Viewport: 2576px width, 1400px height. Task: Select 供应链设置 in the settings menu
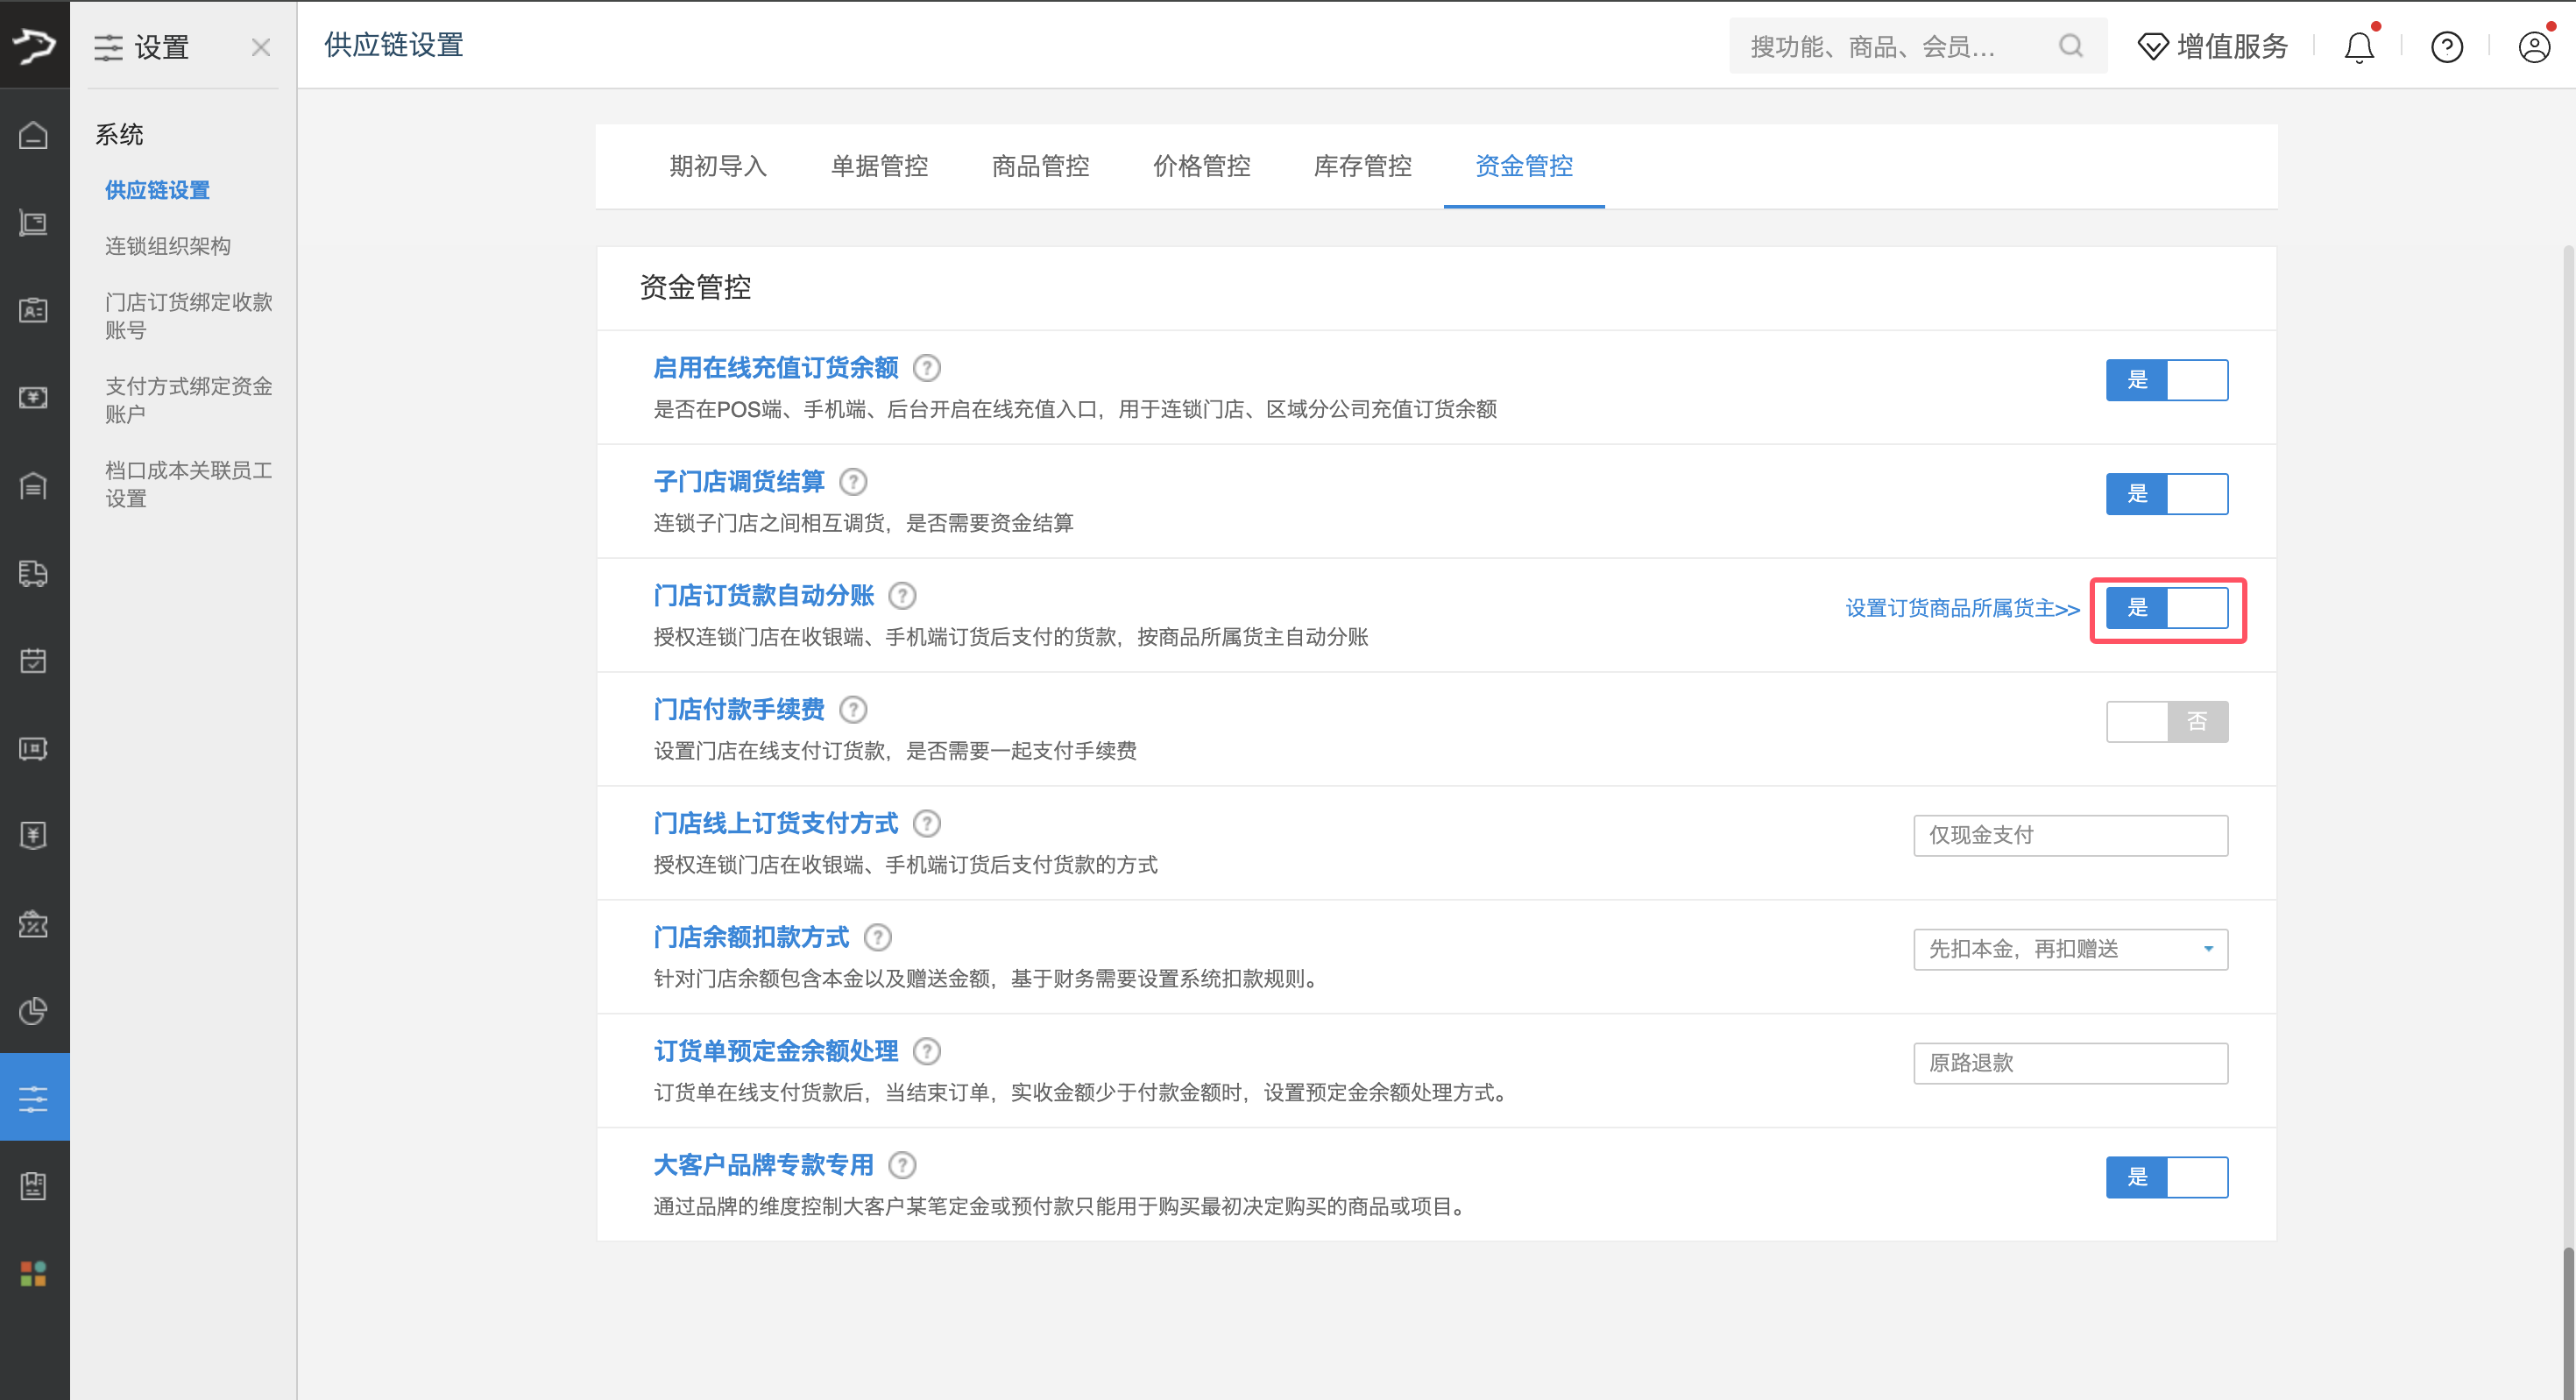click(157, 190)
